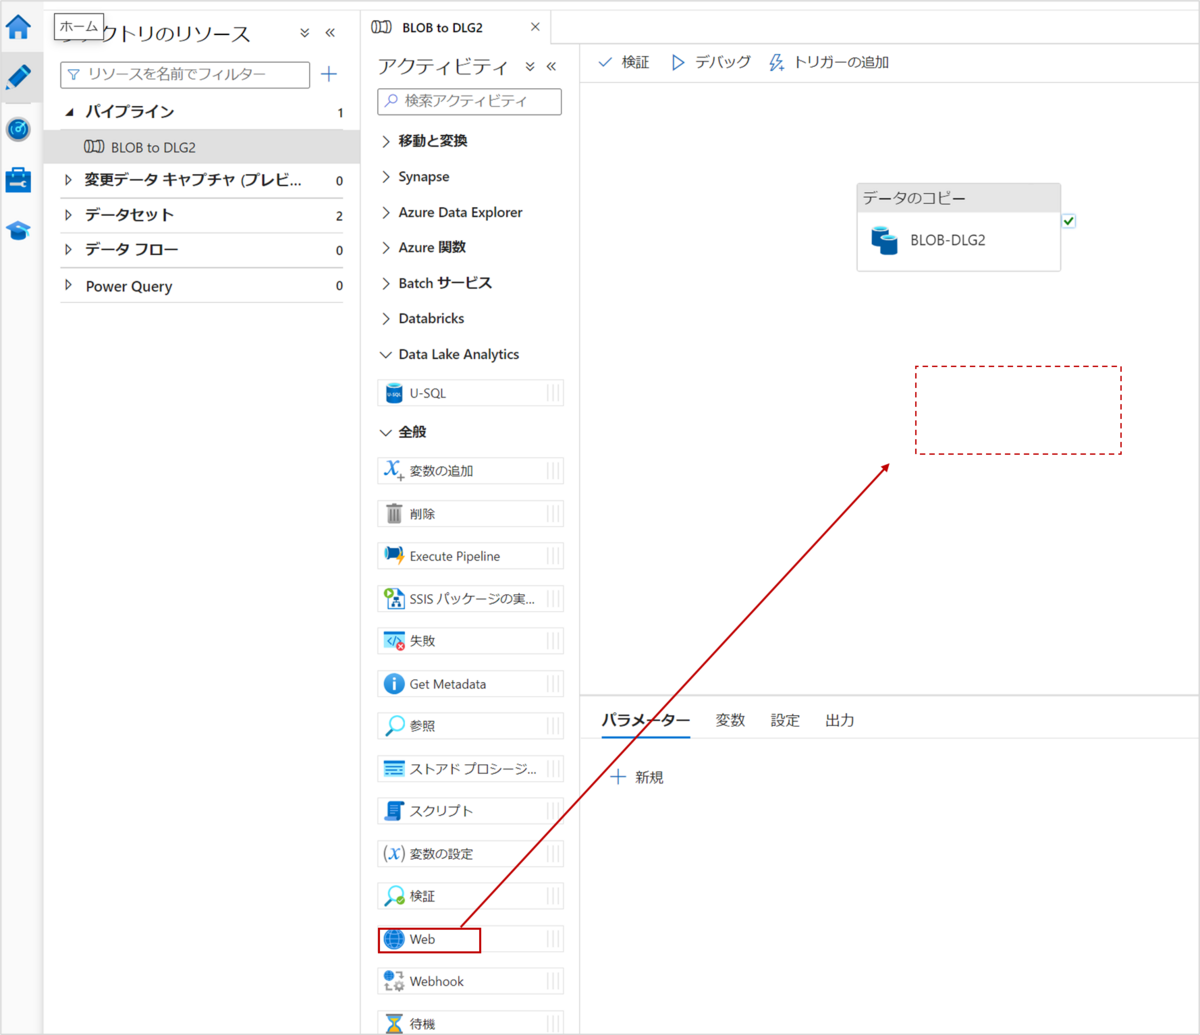Select the Get Metadata activity

[470, 684]
